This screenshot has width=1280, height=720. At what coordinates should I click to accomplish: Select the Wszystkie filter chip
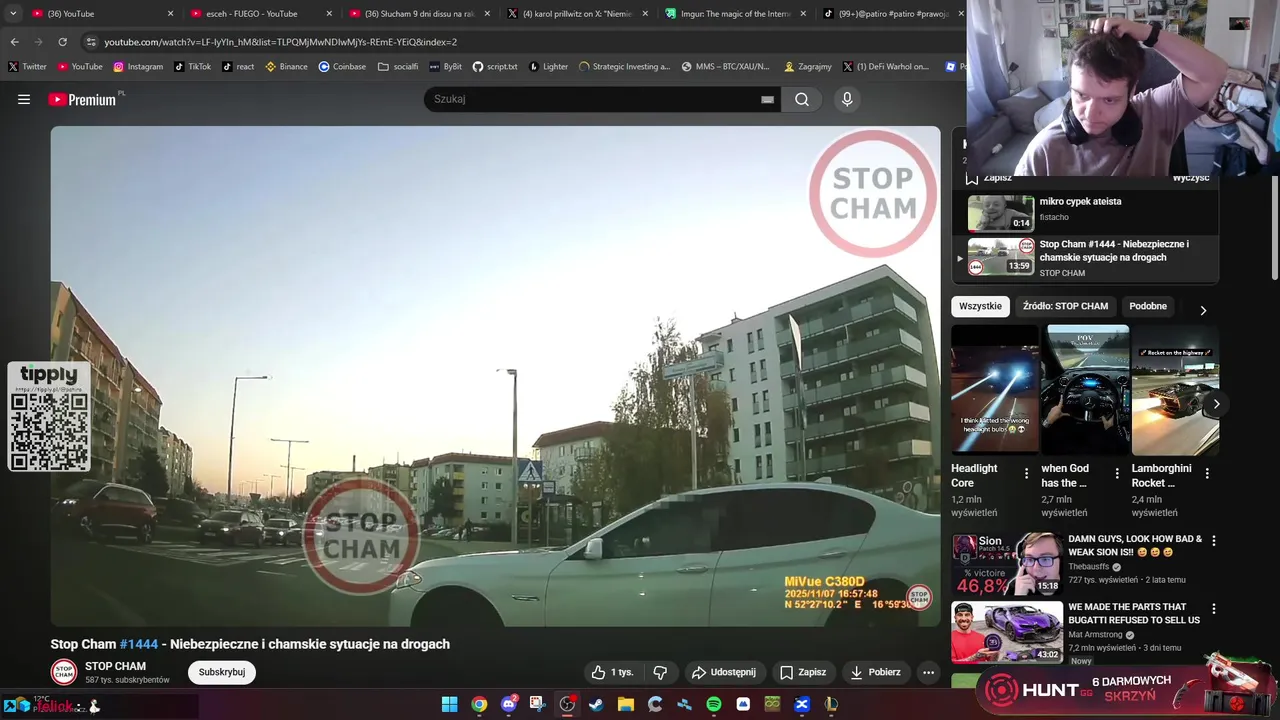click(x=980, y=306)
